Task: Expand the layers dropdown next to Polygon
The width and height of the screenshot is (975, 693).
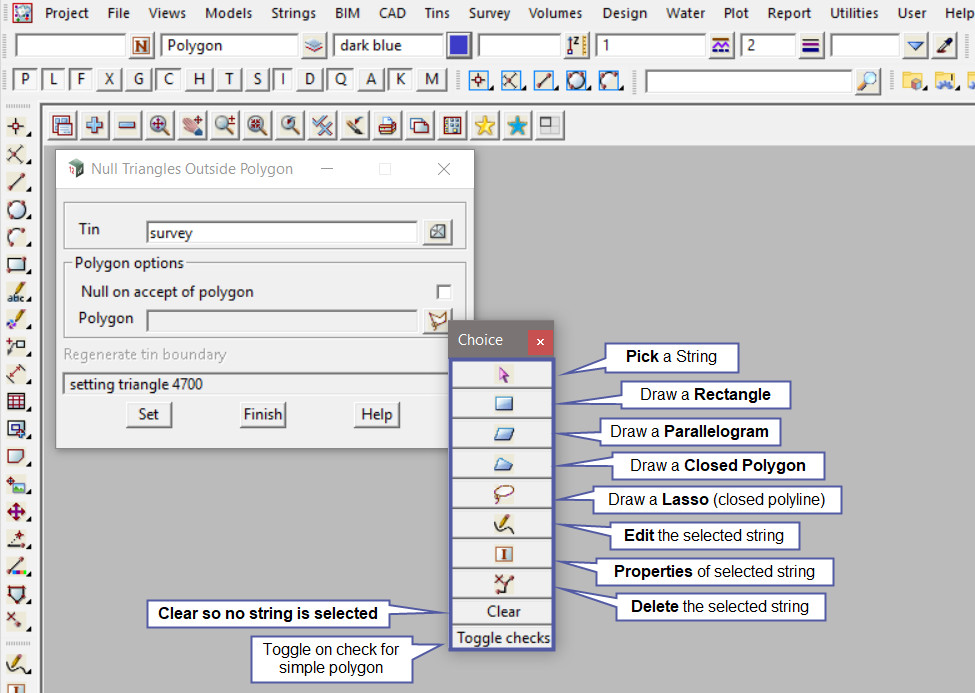Action: point(315,46)
